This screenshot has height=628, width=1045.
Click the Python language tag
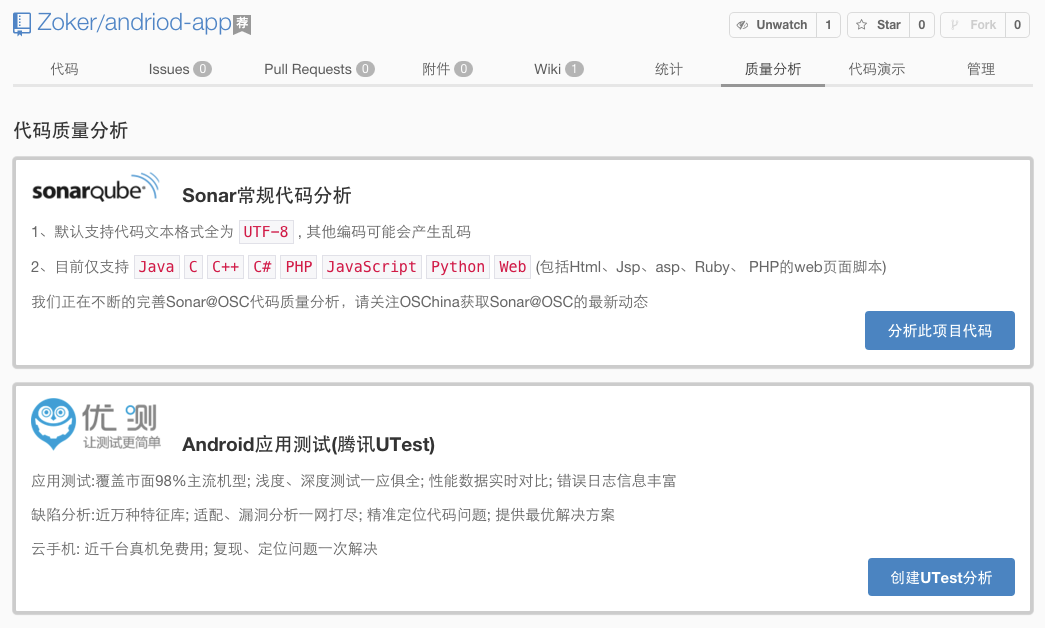coord(458,267)
